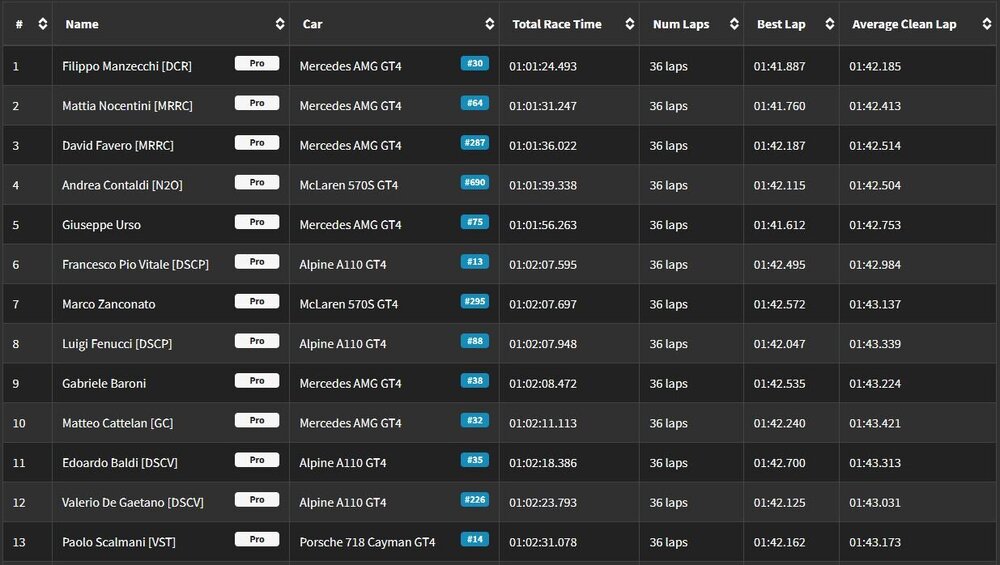
Task: Select driver name Gabriele Baroni
Action: [104, 384]
